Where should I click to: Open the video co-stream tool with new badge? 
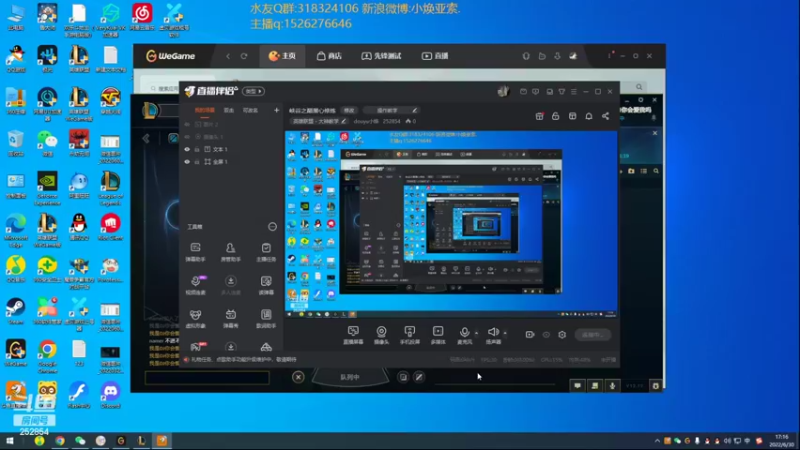click(195, 285)
